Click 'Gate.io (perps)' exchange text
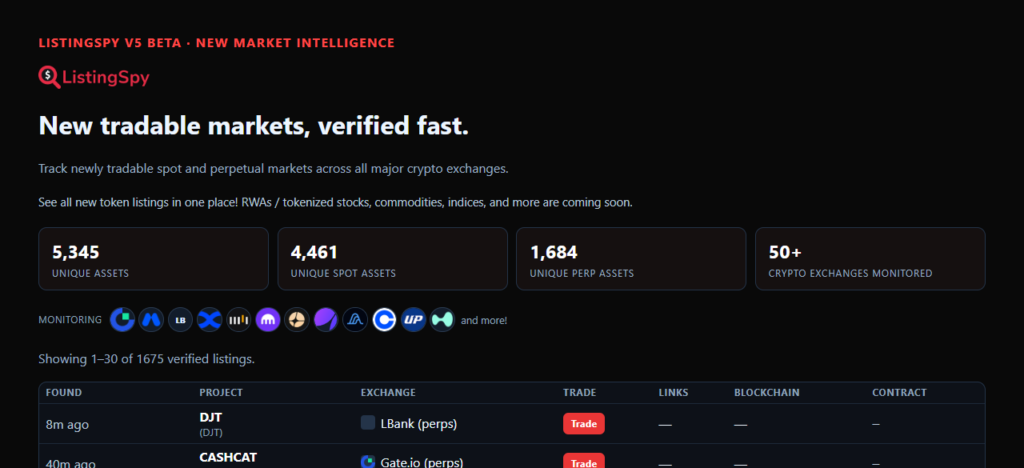Image resolution: width=1024 pixels, height=468 pixels. coord(422,462)
